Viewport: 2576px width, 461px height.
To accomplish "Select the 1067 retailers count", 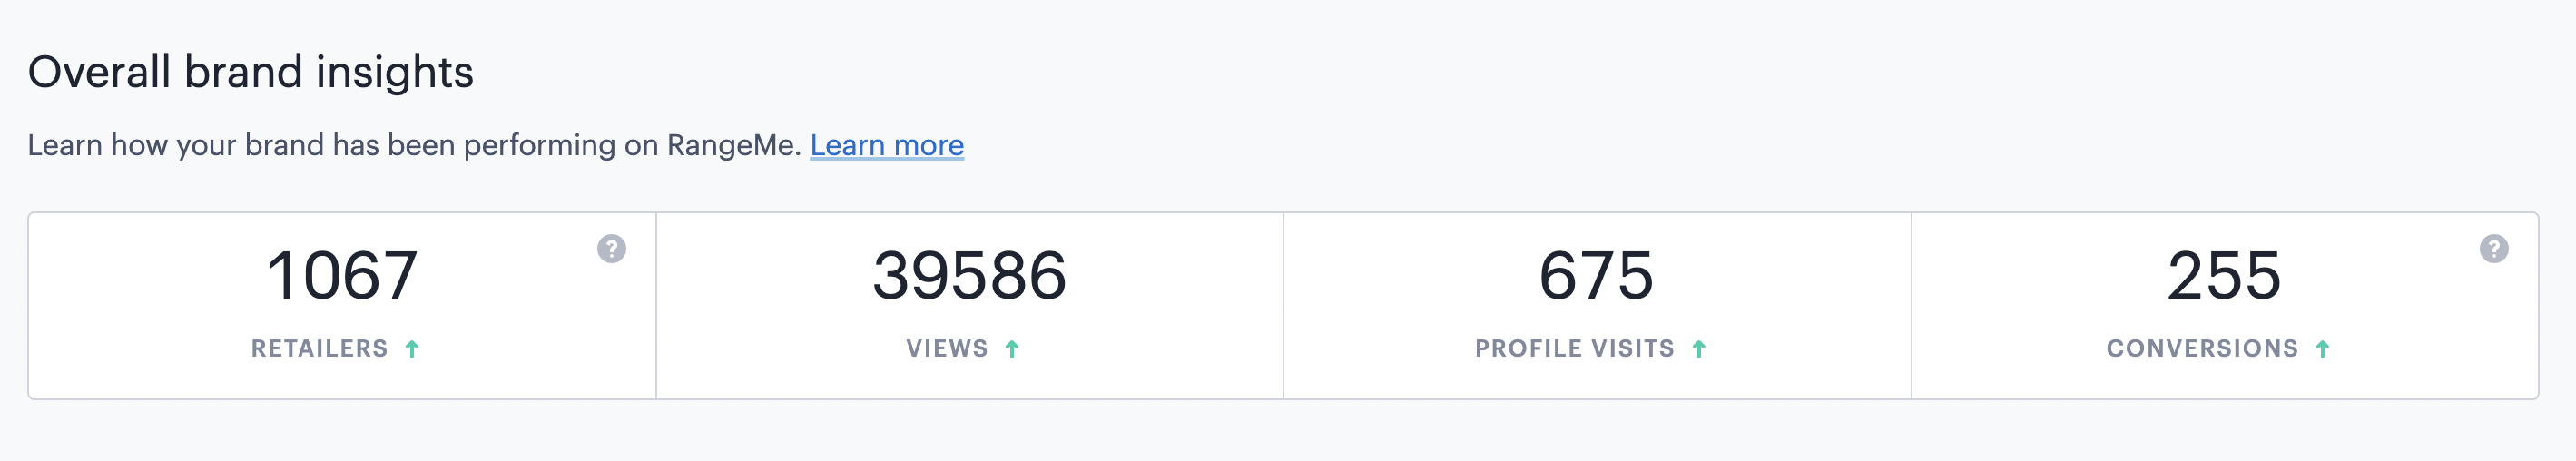I will point(342,275).
